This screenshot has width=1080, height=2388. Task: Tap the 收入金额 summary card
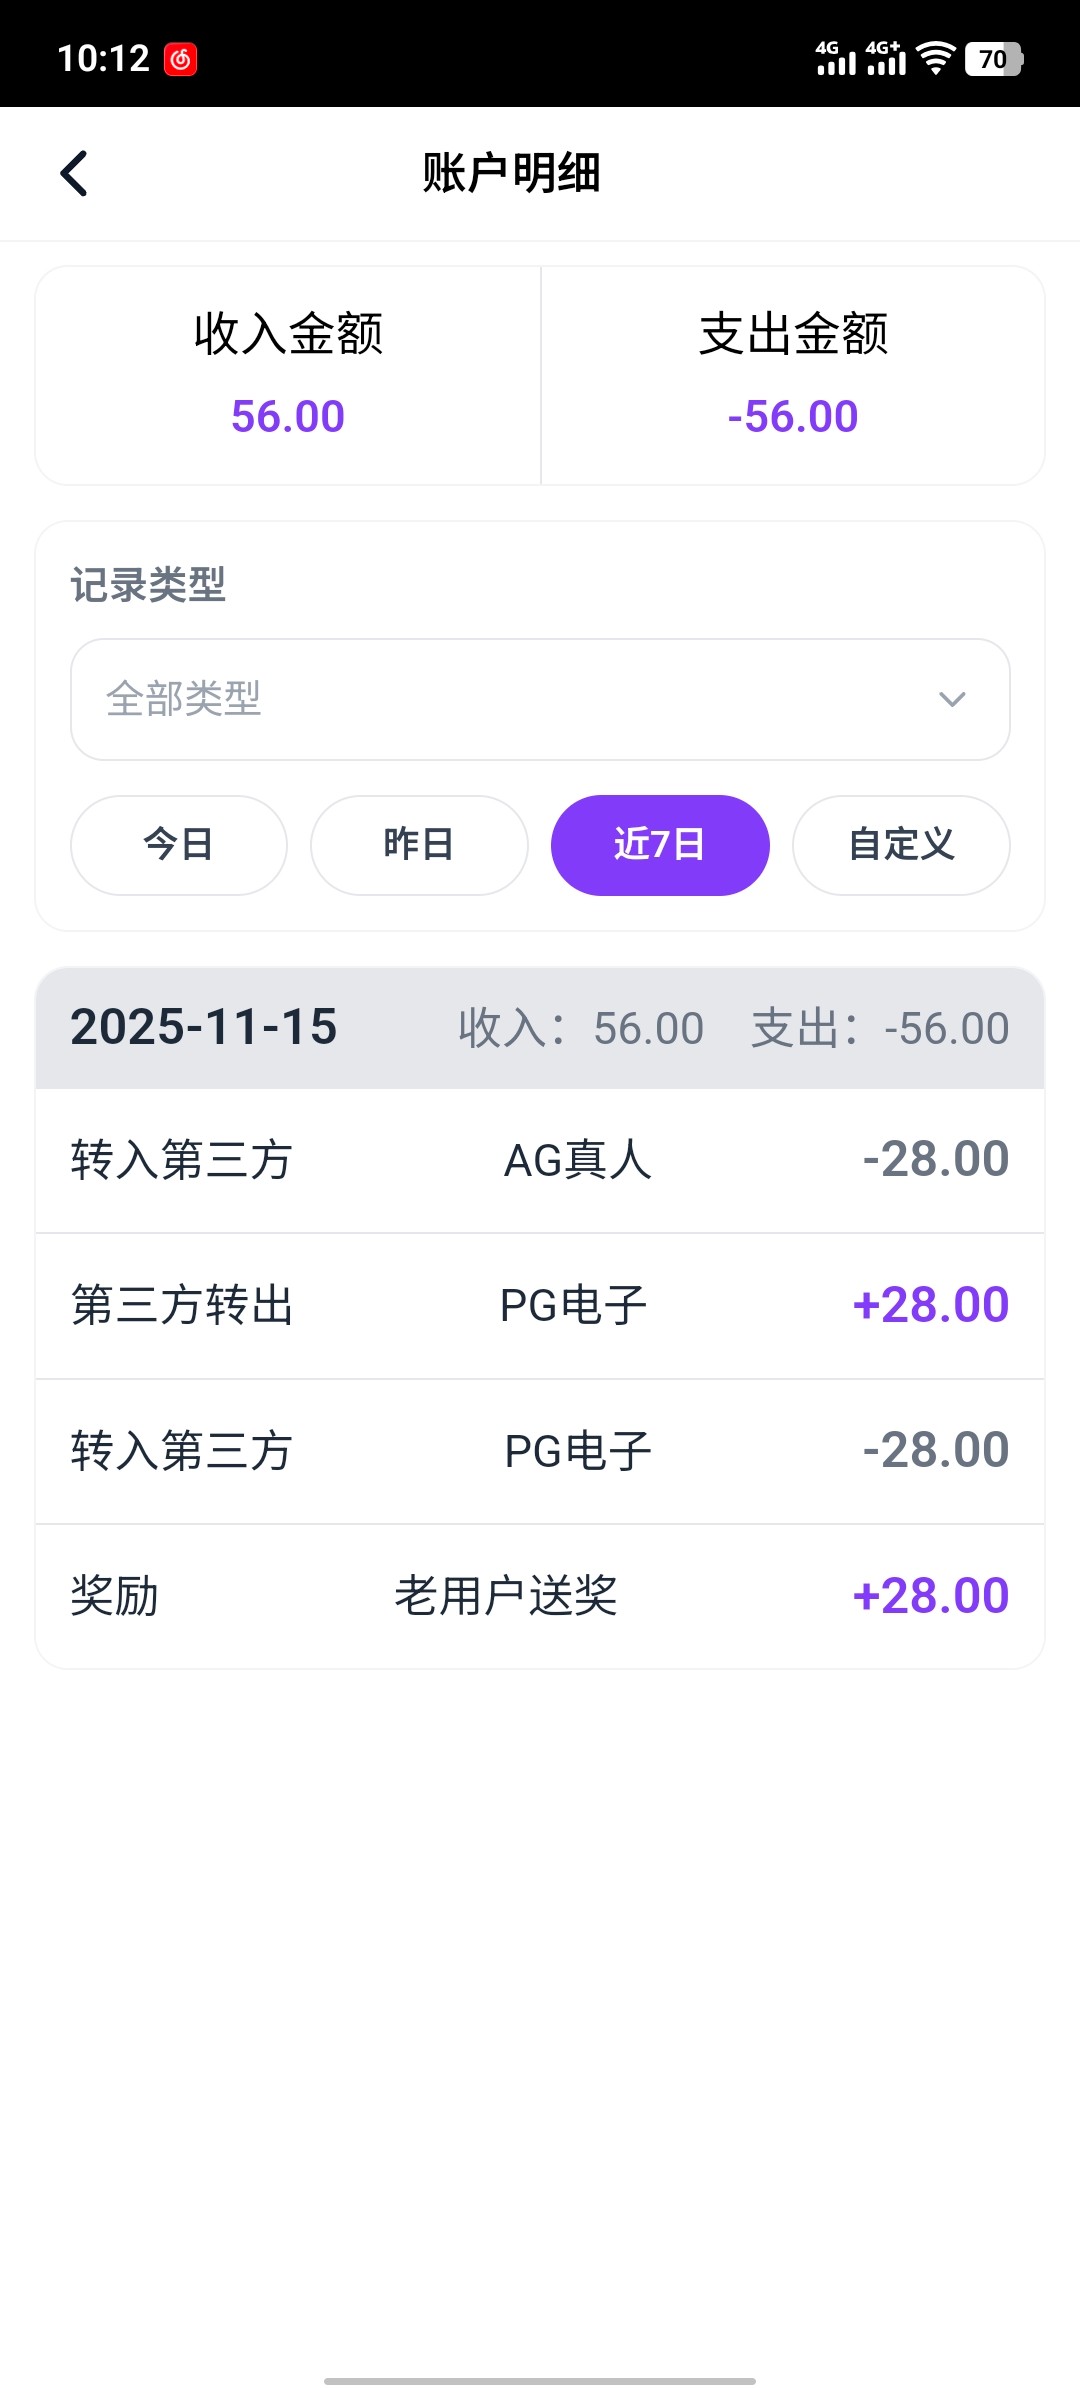point(288,375)
